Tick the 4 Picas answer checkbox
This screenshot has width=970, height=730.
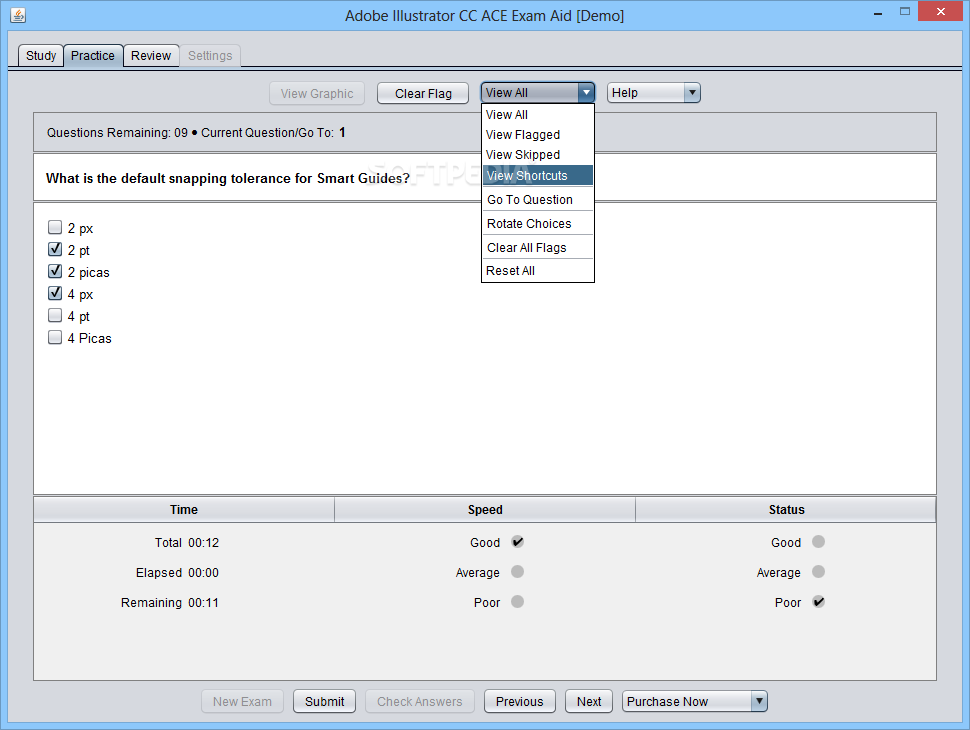tap(55, 337)
